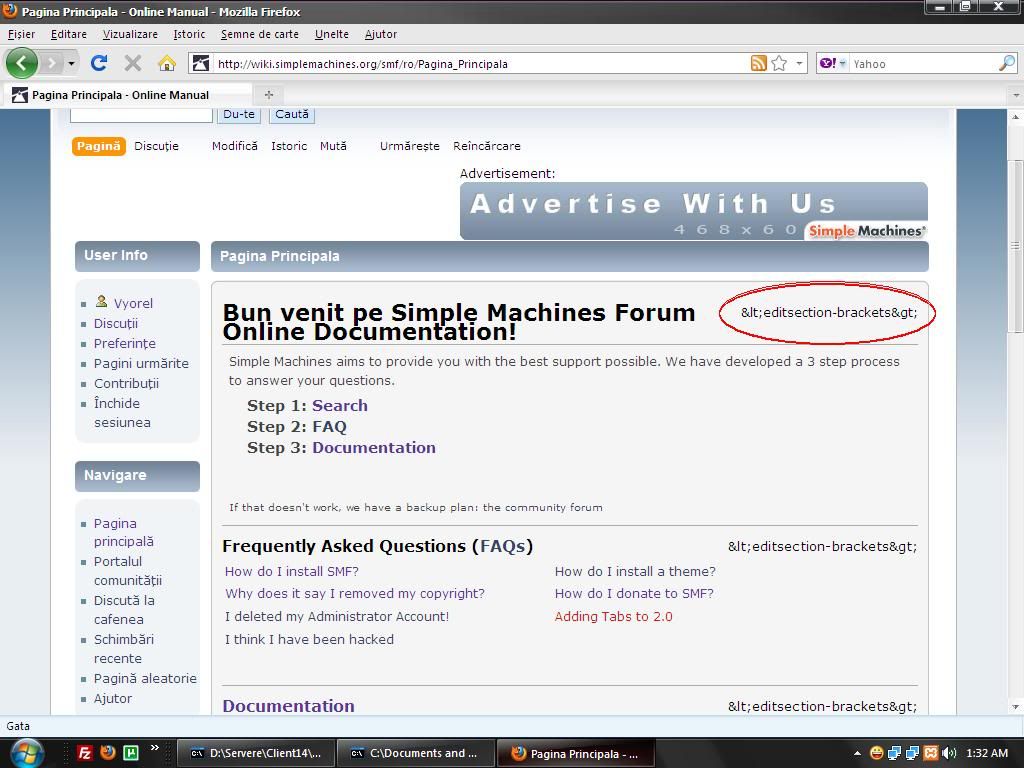Click the Reîncărcare tab
1024x768 pixels.
click(487, 146)
